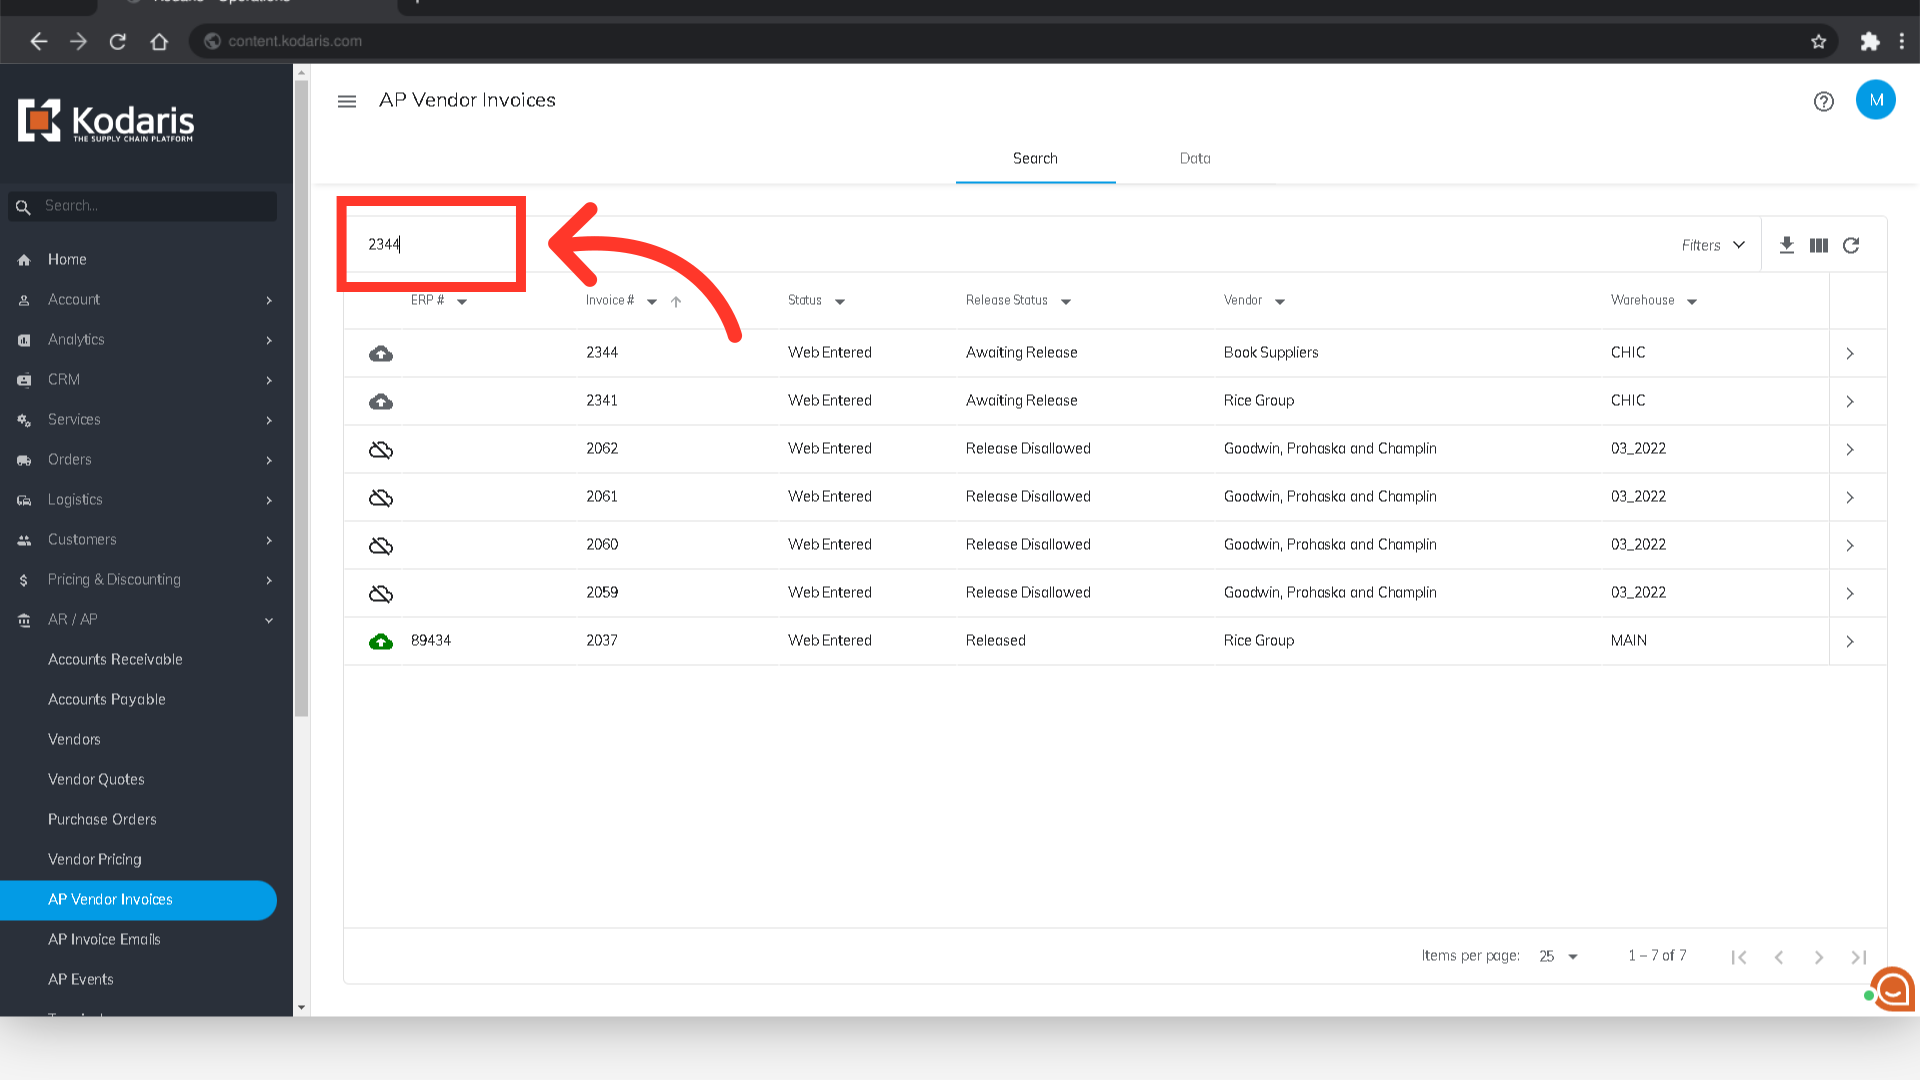Click the sidebar vertical scrollbar
Image resolution: width=1920 pixels, height=1080 pixels.
[301, 400]
